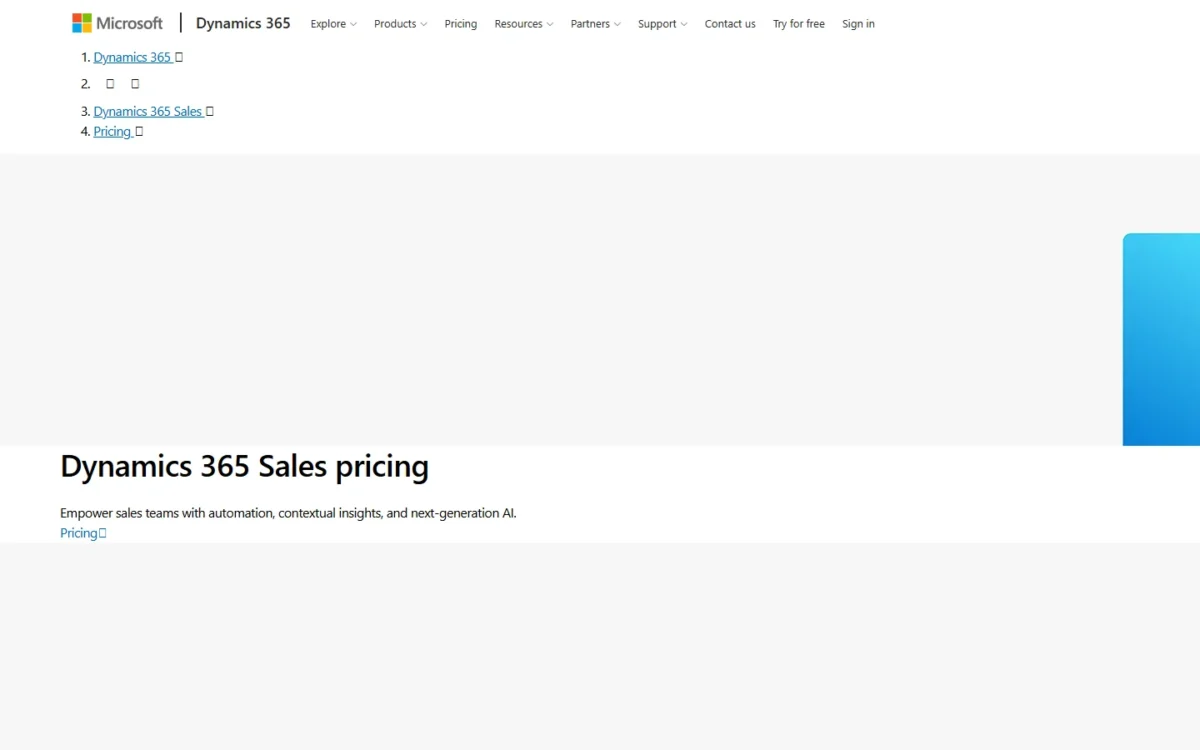Screen dimensions: 1200x750
Task: Expand the Explore menu
Action: click(333, 24)
